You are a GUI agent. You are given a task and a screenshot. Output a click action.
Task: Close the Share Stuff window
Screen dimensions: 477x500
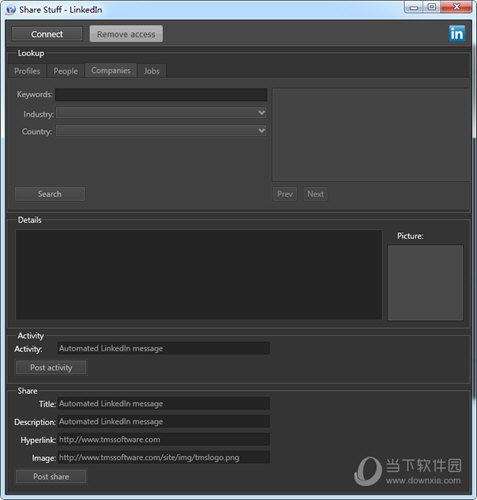pyautogui.click(x=456, y=7)
